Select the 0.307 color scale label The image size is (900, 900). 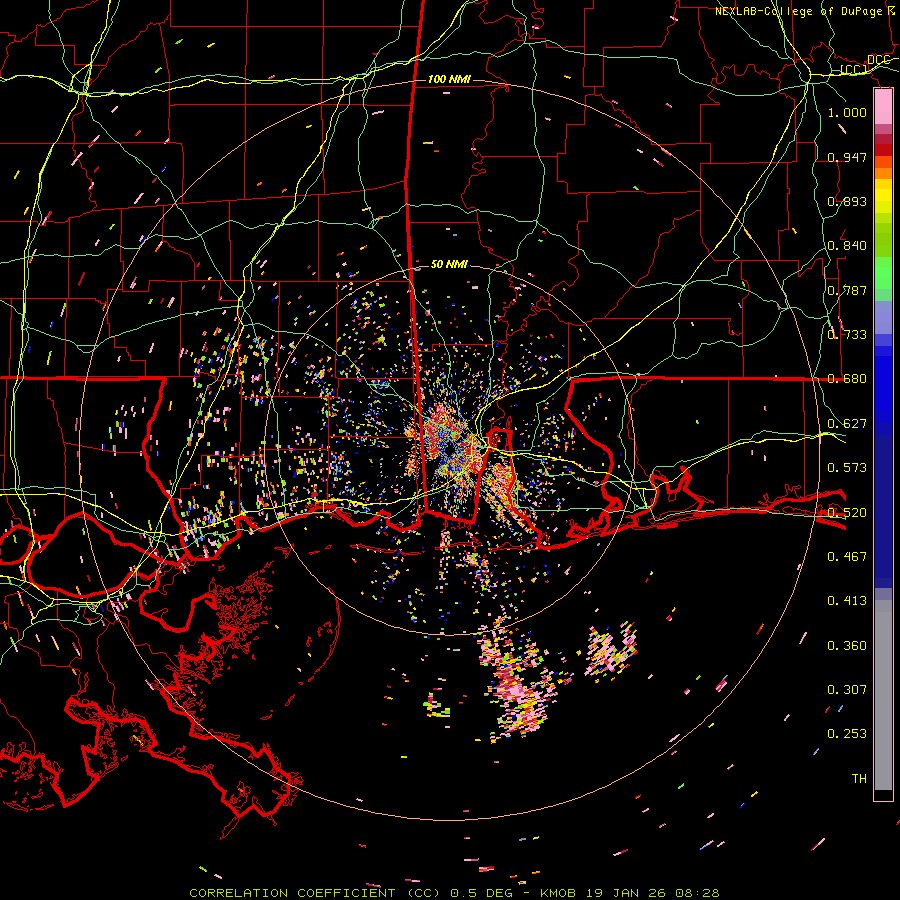point(847,689)
